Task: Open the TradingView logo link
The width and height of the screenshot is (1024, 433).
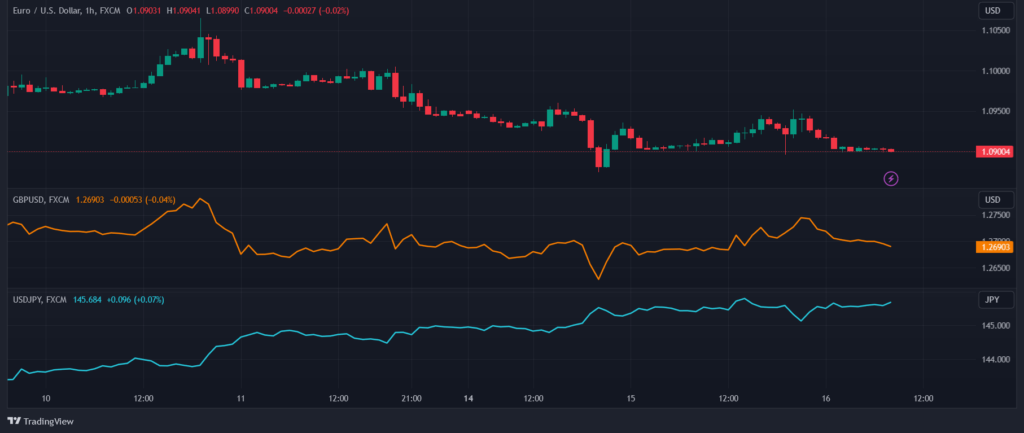Action: (x=40, y=421)
